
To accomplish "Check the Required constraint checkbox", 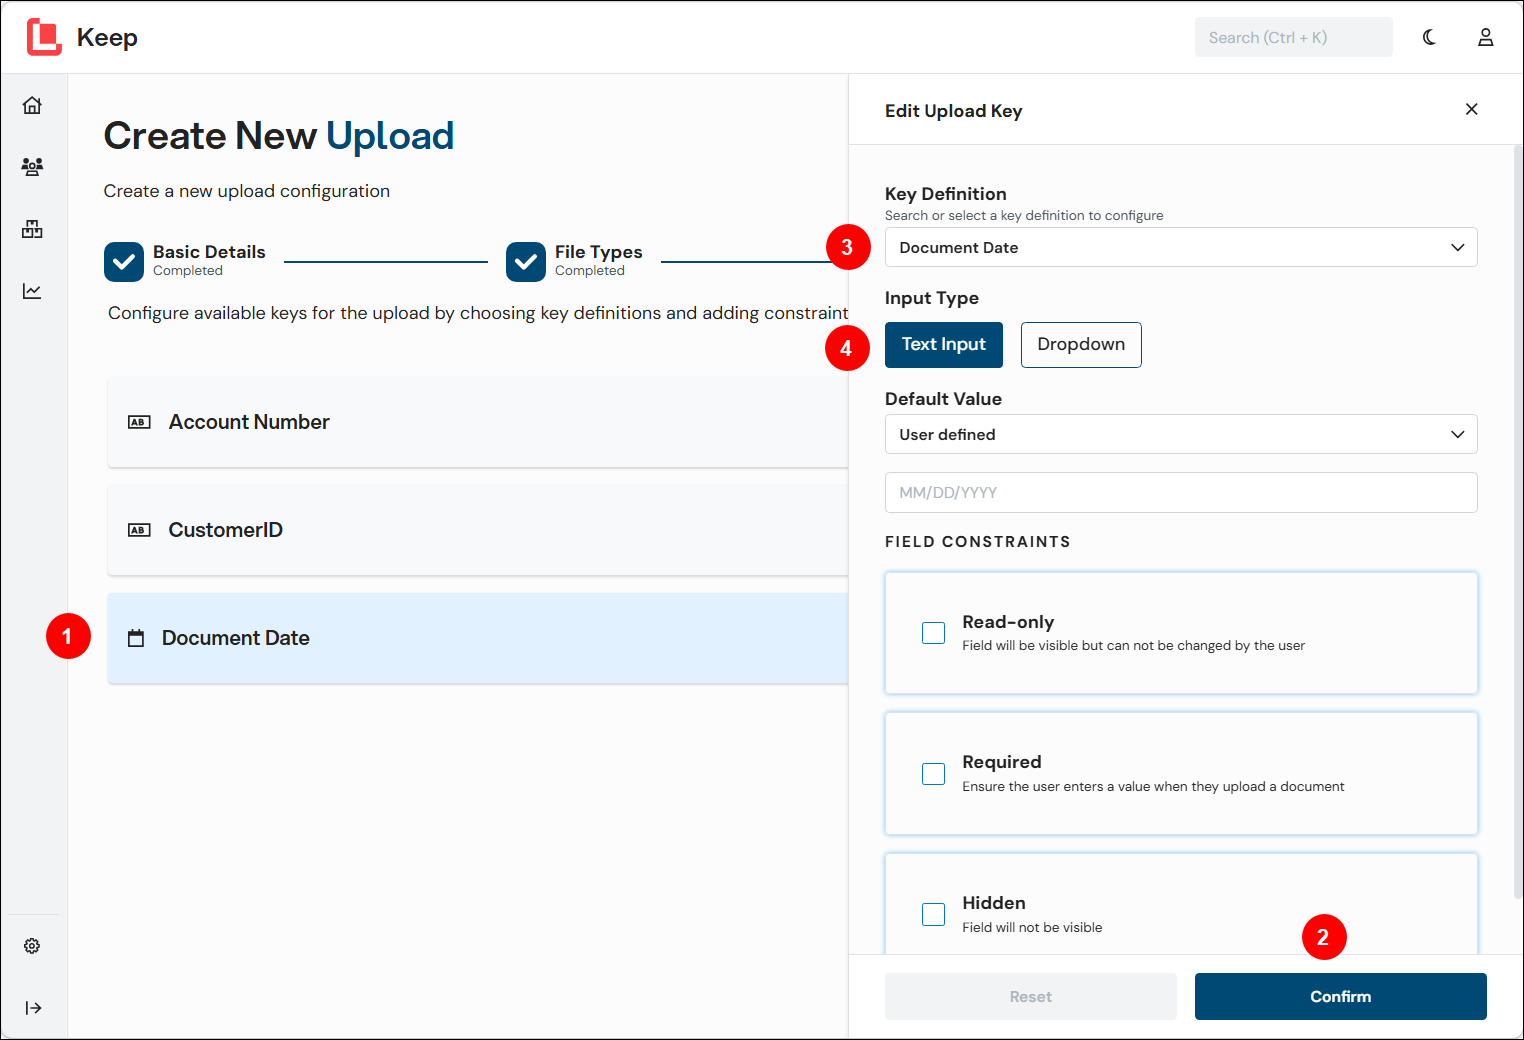I will tap(933, 774).
